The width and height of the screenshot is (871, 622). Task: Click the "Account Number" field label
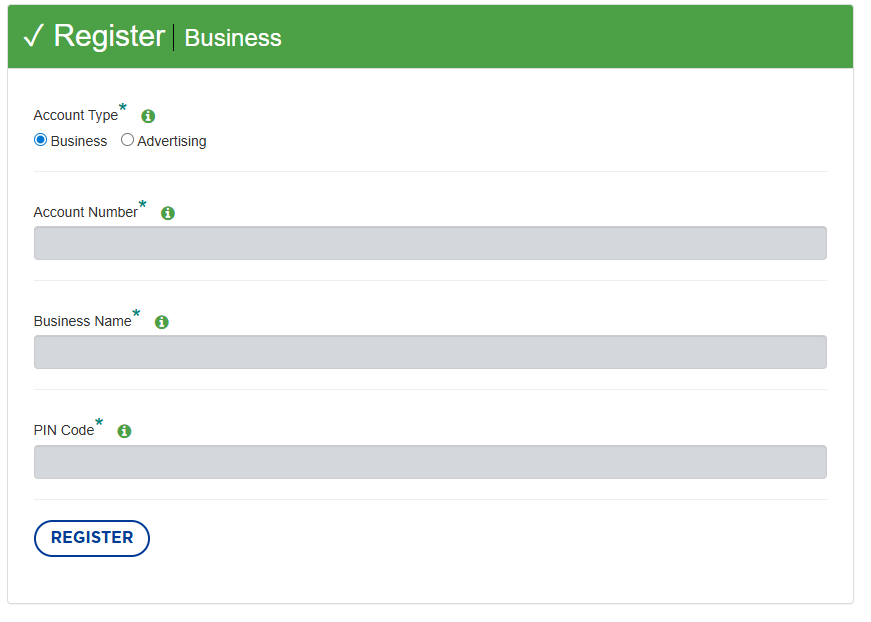(85, 213)
